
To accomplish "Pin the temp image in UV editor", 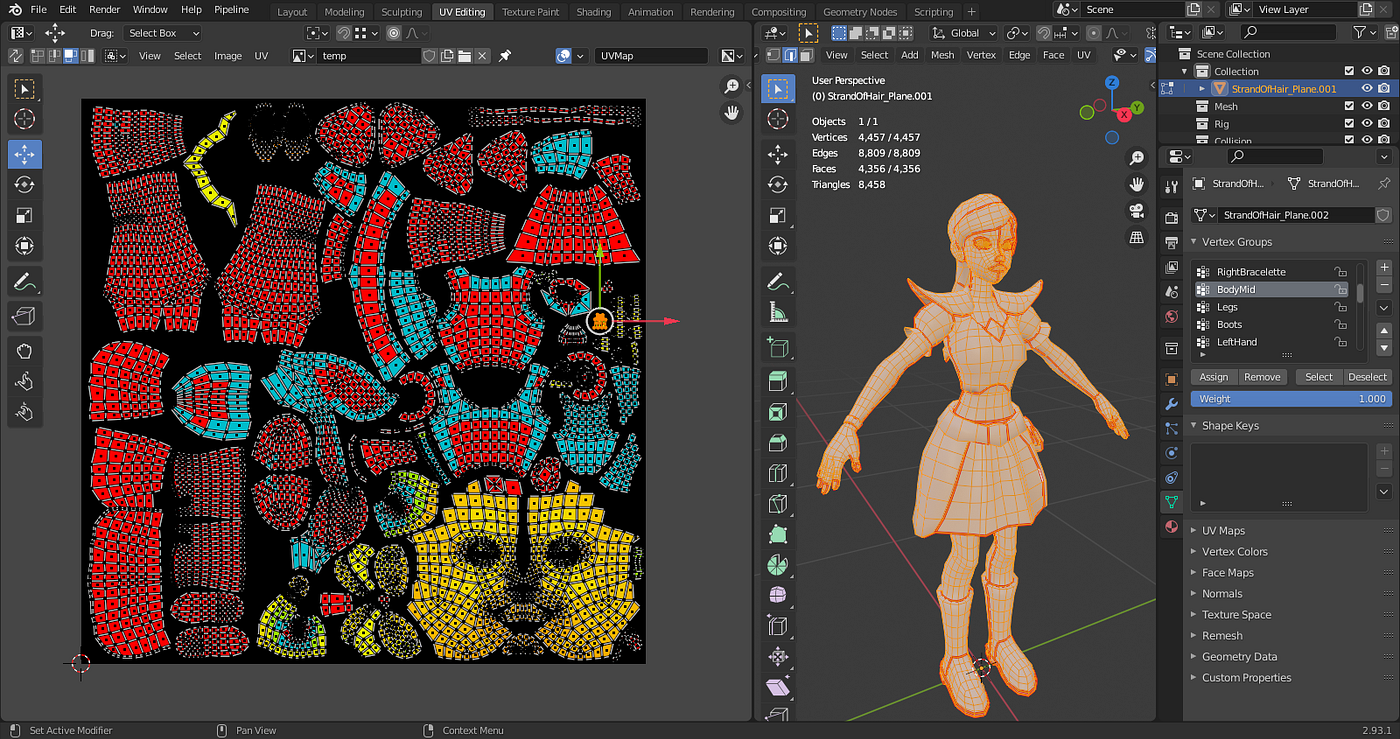I will click(506, 56).
